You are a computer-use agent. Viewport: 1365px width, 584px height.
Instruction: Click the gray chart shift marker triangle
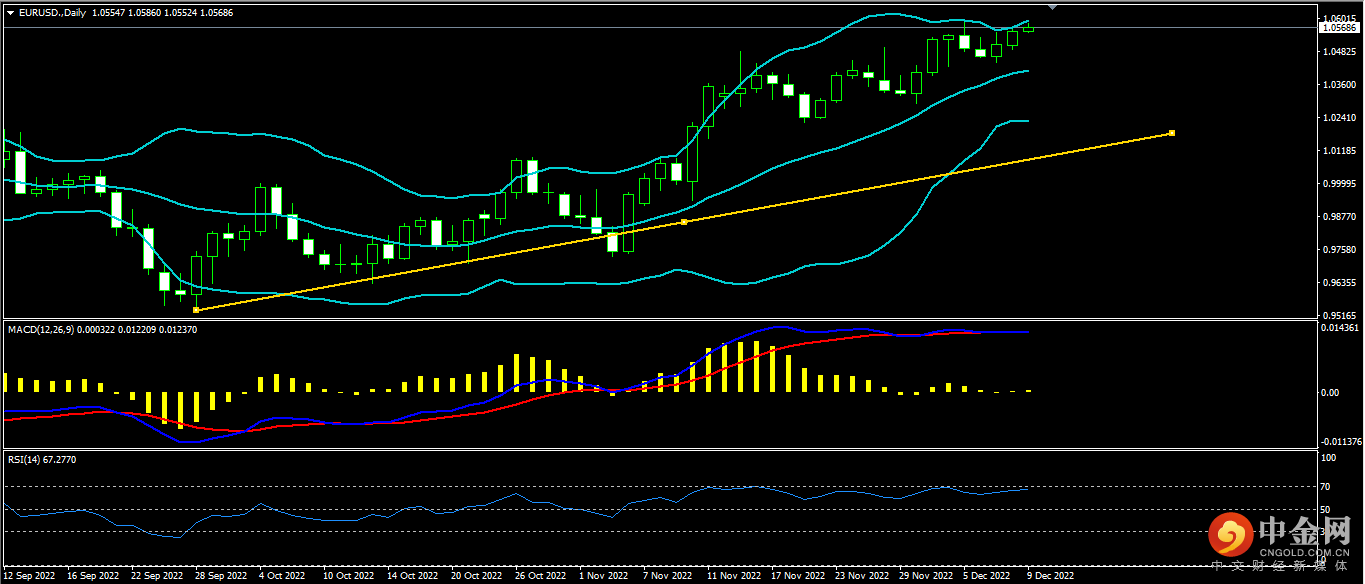coord(1053,6)
